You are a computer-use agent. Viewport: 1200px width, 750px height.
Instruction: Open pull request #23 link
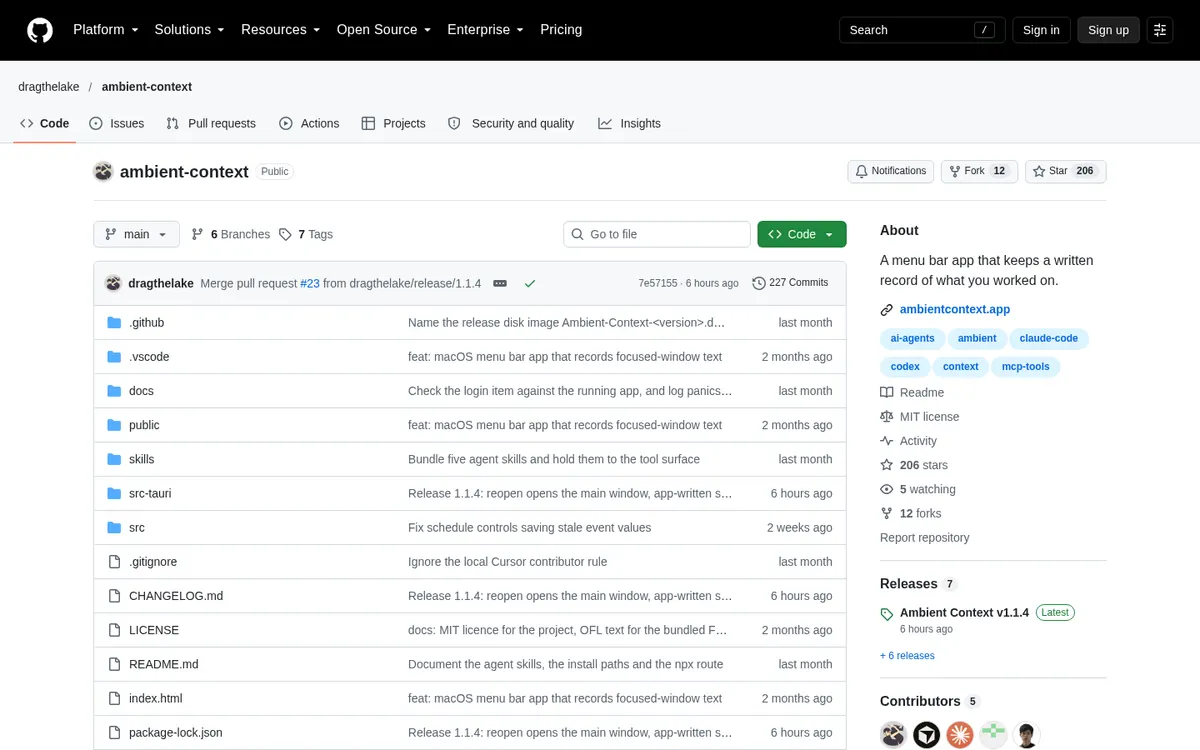(x=310, y=283)
